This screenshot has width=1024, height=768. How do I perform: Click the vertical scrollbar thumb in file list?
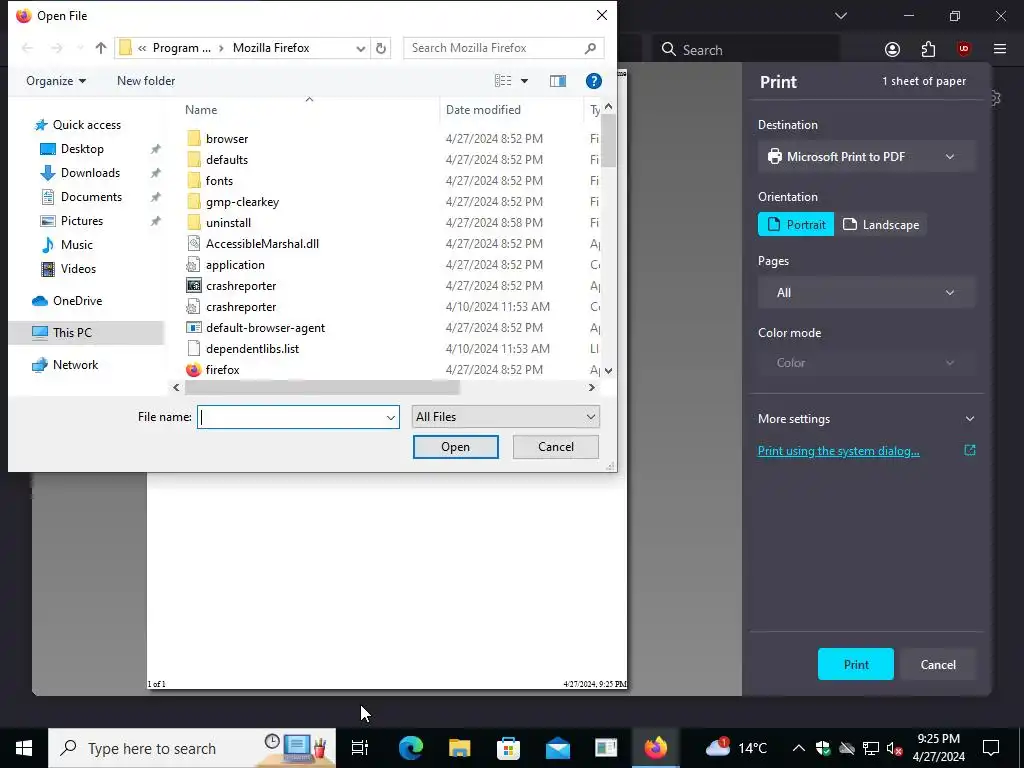pyautogui.click(x=609, y=139)
